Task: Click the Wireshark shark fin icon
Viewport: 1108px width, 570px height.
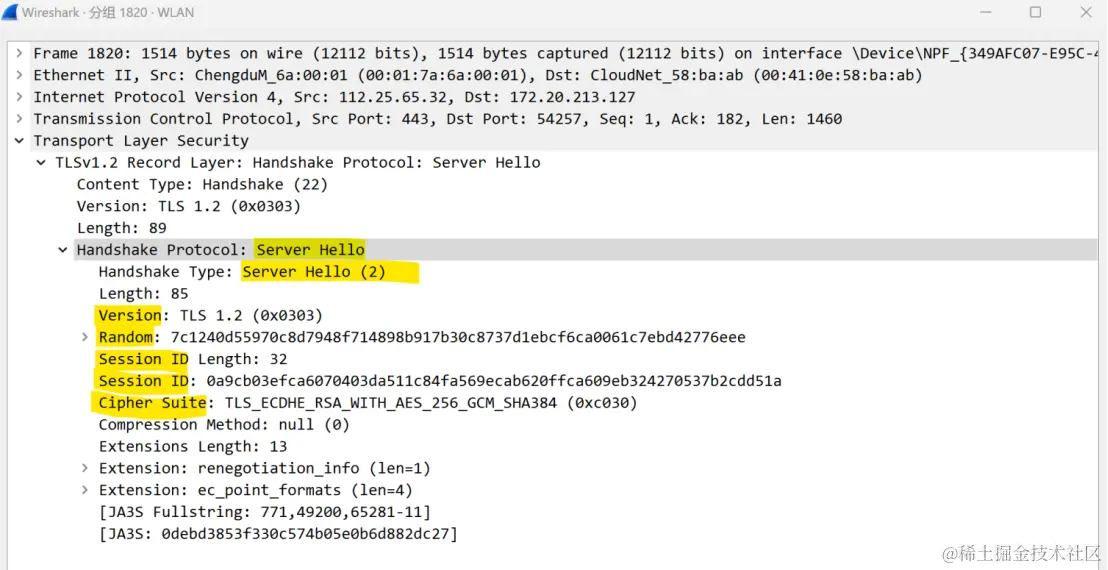Action: tap(10, 12)
